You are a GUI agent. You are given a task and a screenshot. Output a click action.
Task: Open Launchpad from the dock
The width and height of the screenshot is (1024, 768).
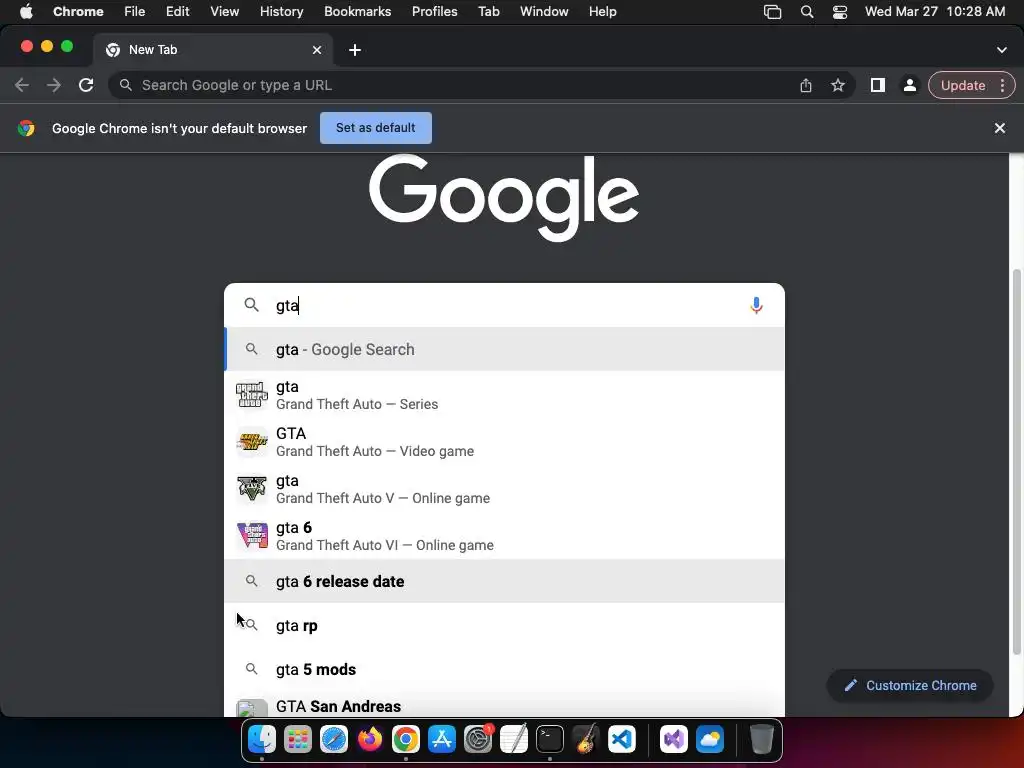298,739
